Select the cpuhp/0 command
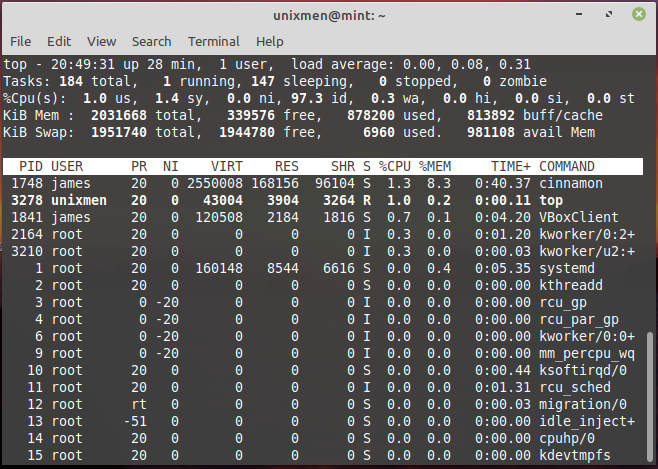Viewport: 658px width, 469px height. pos(567,438)
